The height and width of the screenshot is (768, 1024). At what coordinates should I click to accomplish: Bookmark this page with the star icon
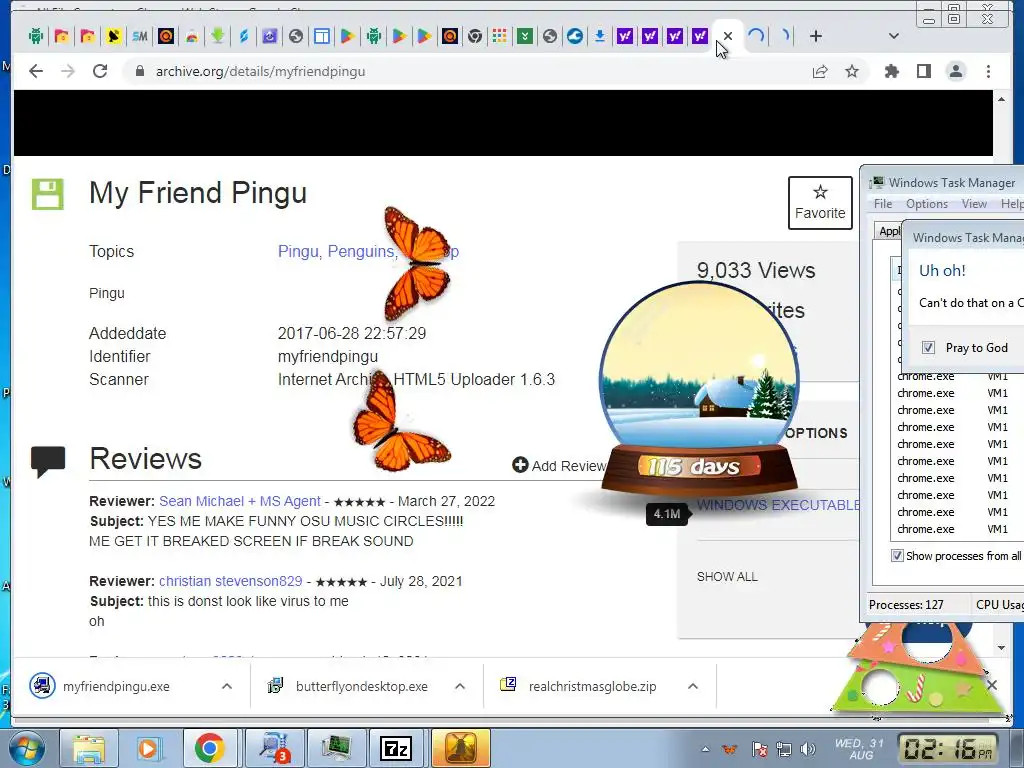click(852, 71)
